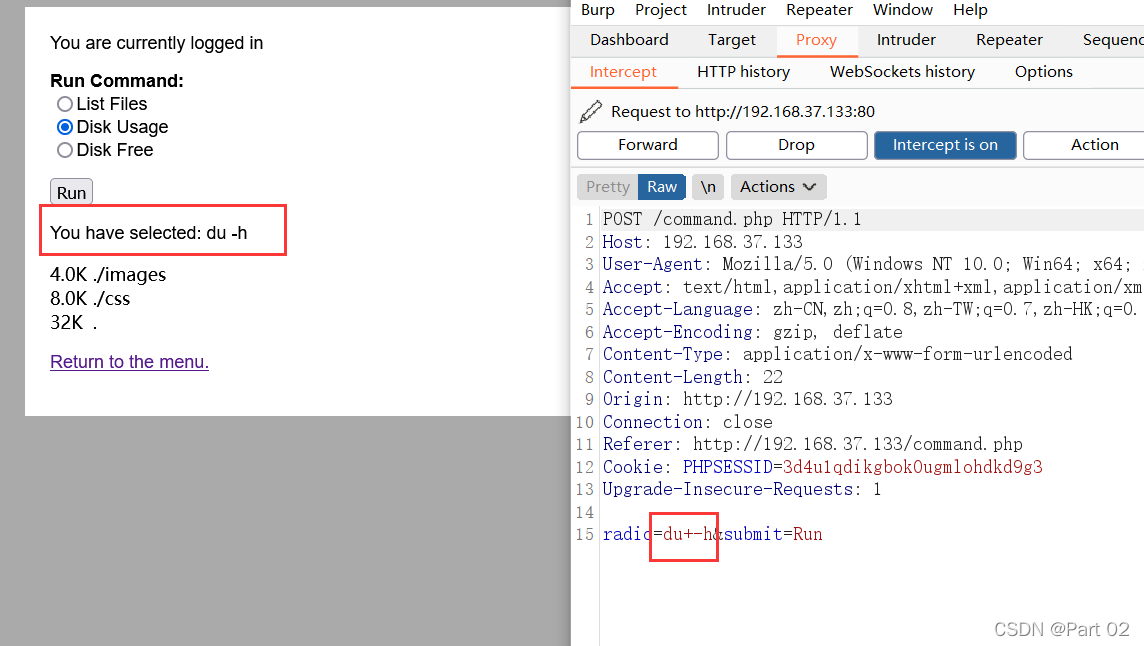1144x646 pixels.
Task: Follow the Return to the menu link
Action: click(x=129, y=362)
